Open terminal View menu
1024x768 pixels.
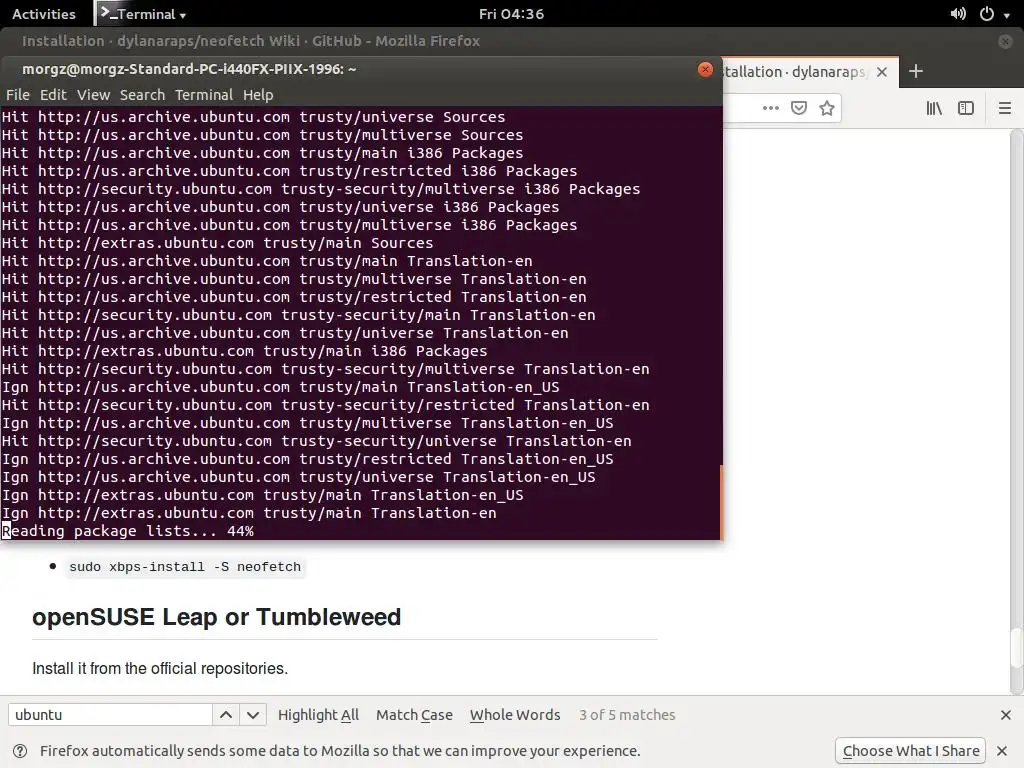[93, 95]
